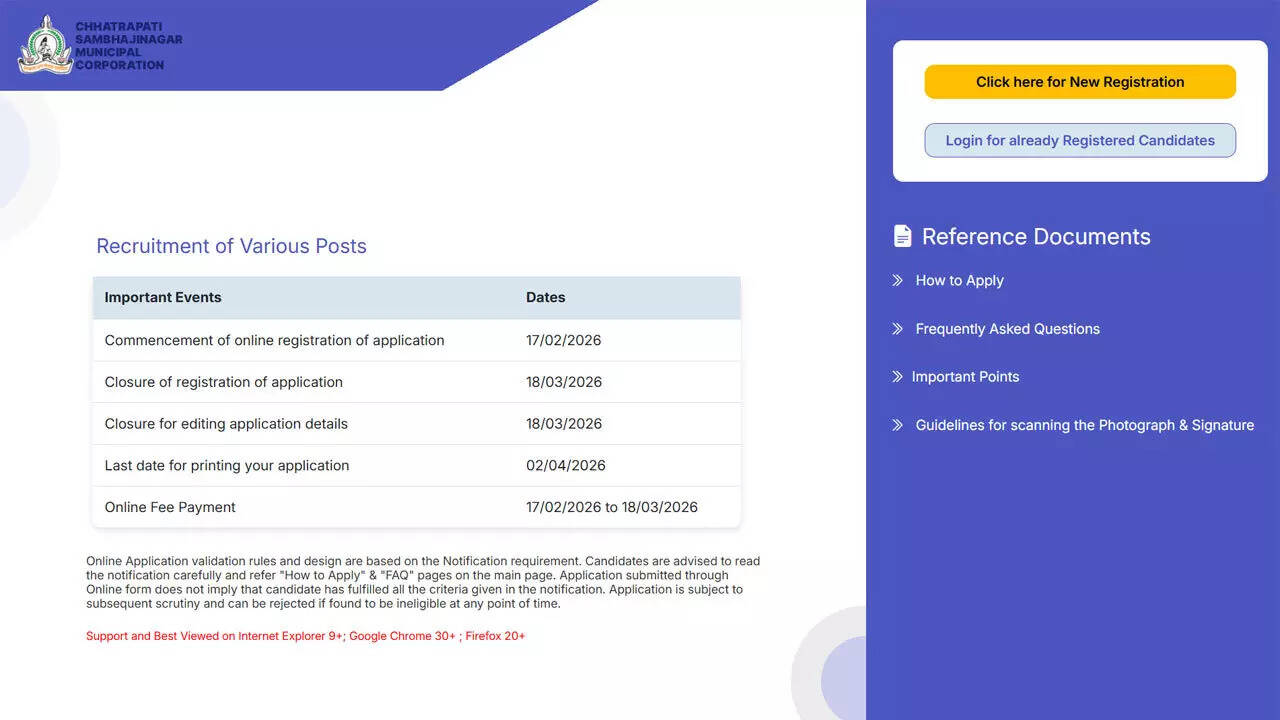Click the red browser support notice text
This screenshot has height=720, width=1280.
tap(305, 635)
